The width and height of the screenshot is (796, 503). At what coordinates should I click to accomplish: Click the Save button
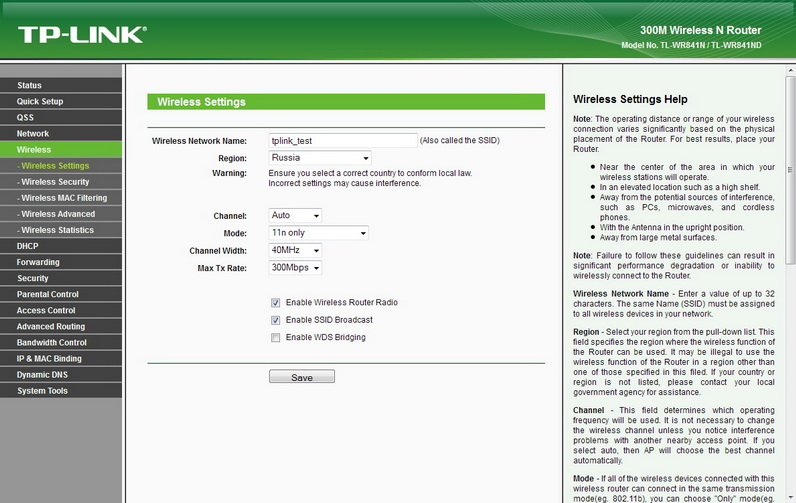point(301,377)
